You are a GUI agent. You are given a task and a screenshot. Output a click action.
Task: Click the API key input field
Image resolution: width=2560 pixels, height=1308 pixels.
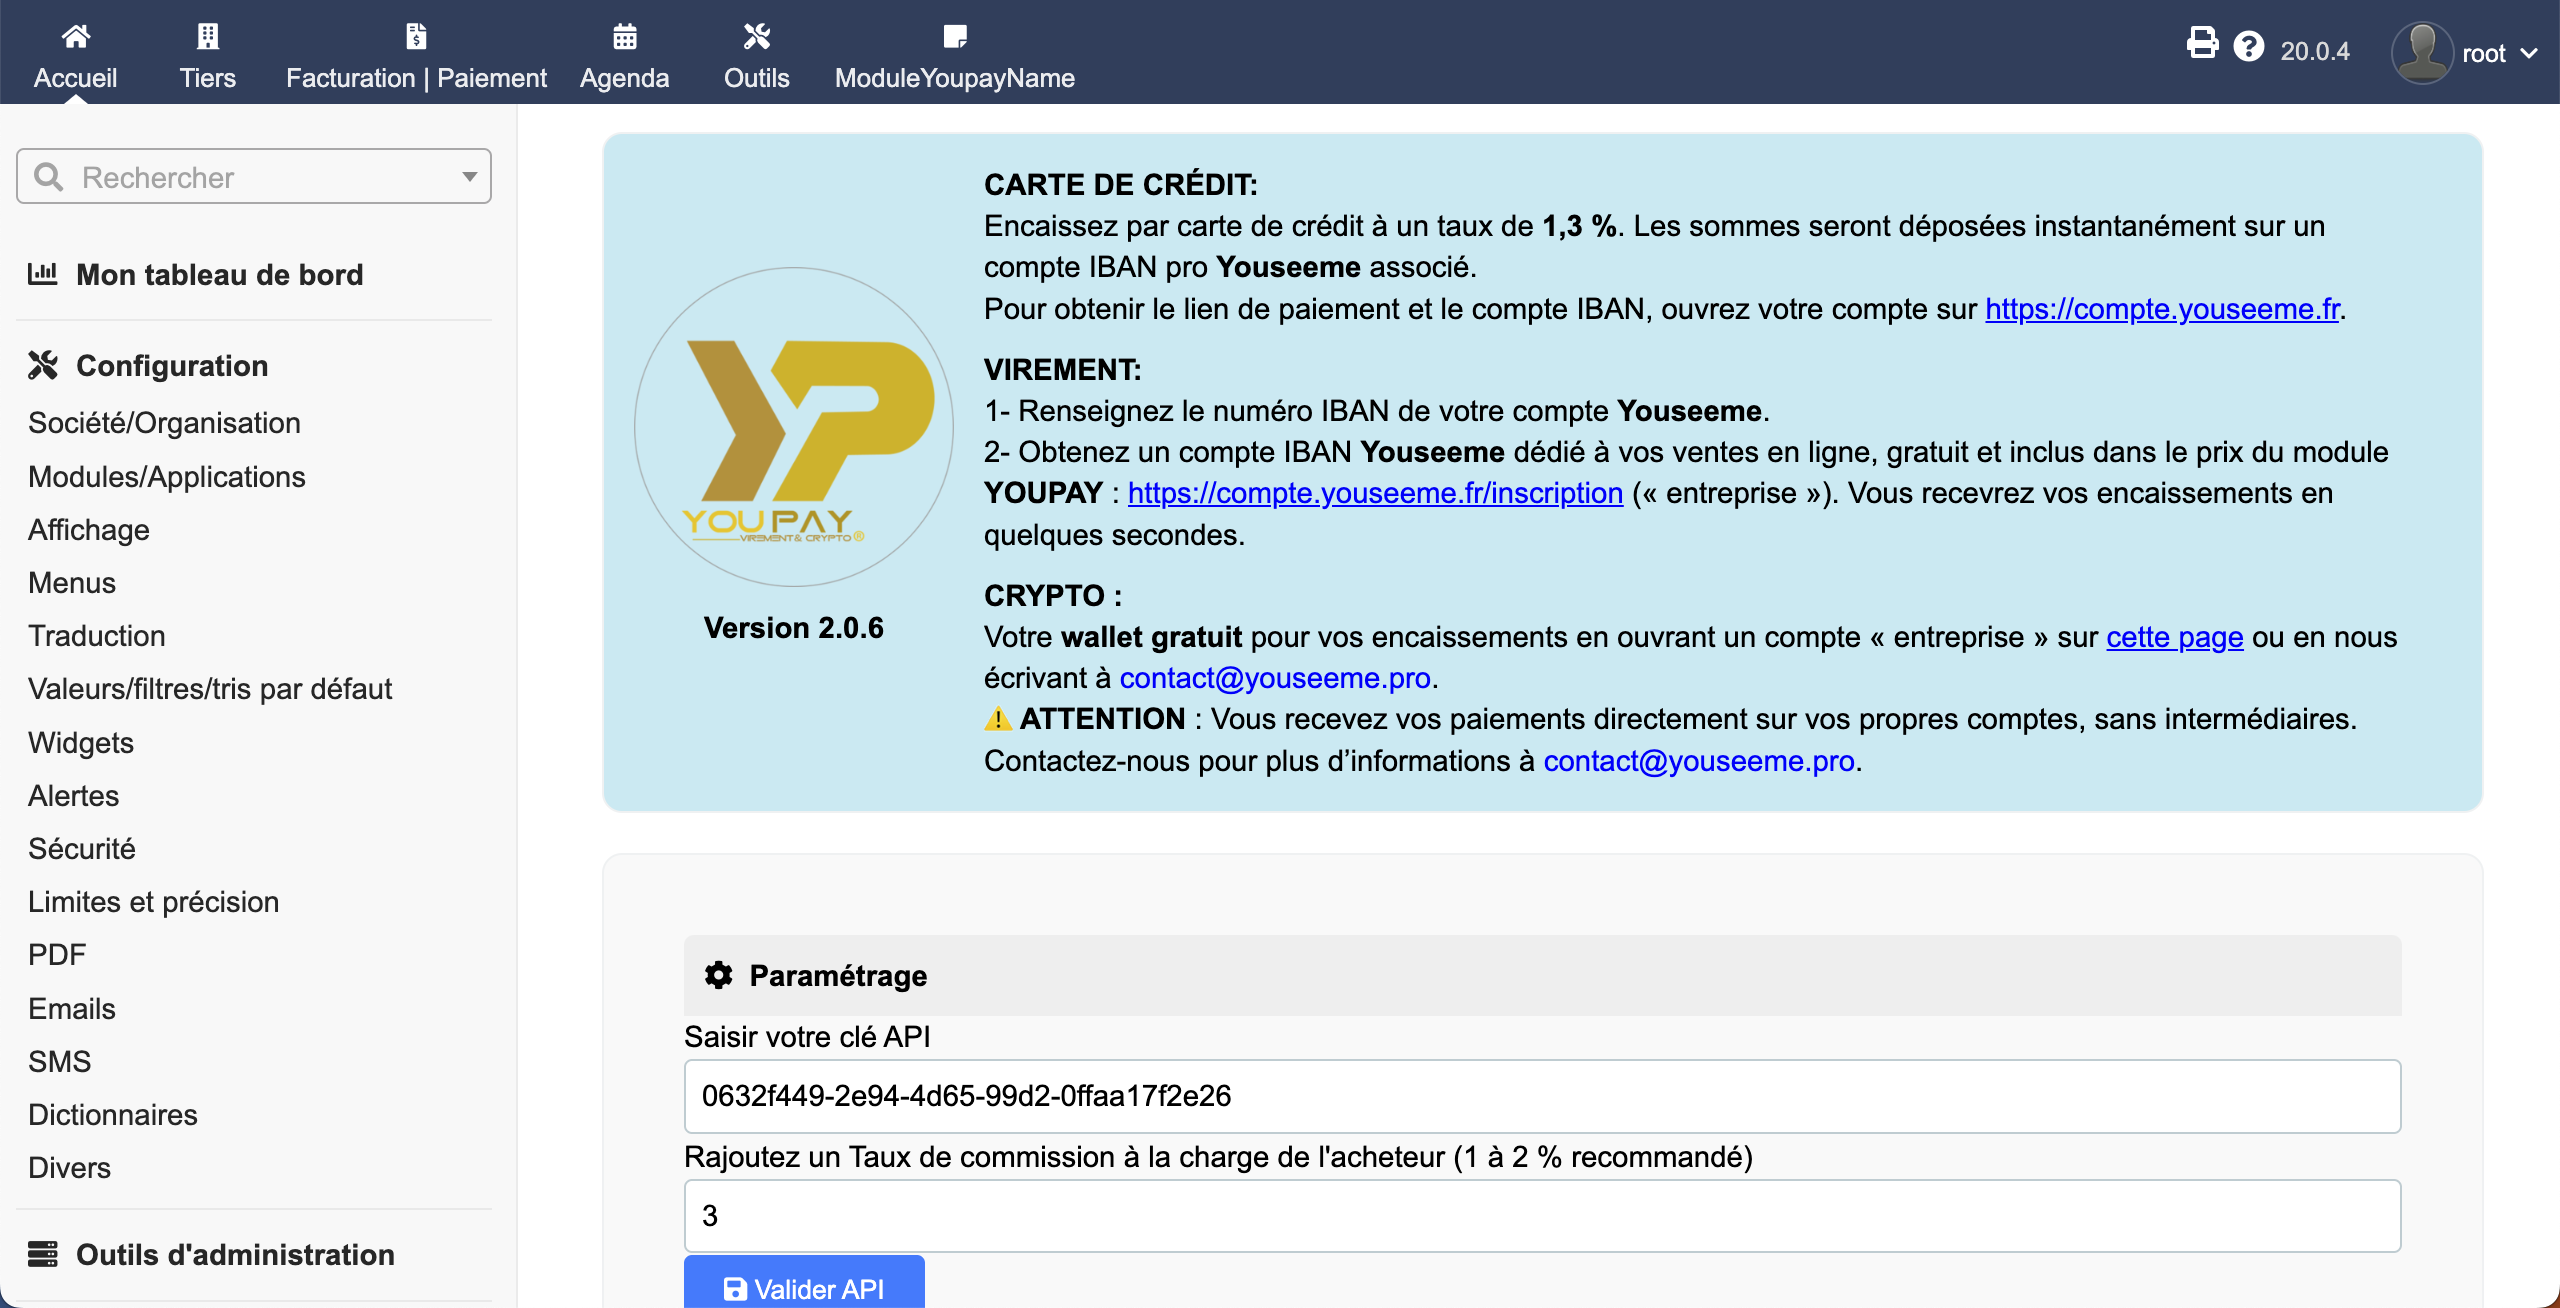pos(1542,1096)
